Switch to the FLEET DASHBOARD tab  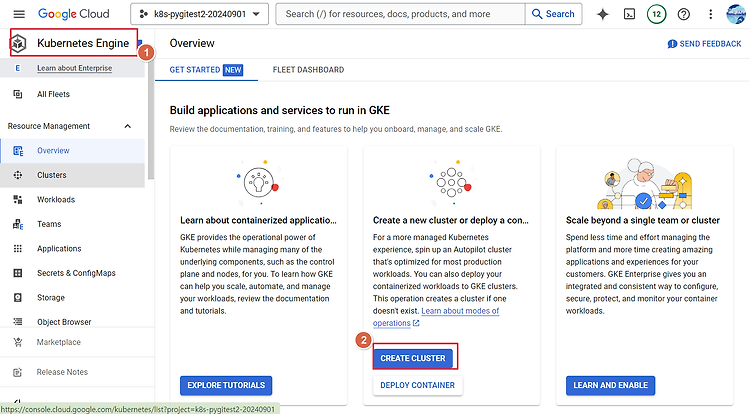click(308, 70)
